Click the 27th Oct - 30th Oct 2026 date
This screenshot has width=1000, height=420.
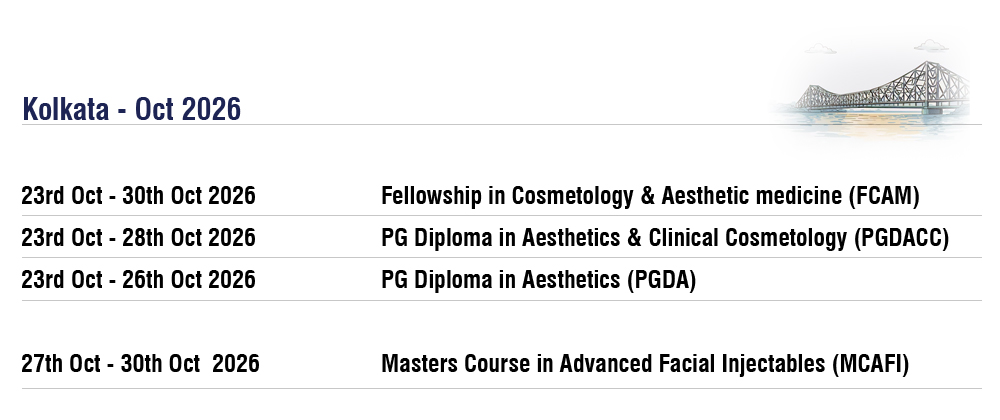[x=140, y=364]
